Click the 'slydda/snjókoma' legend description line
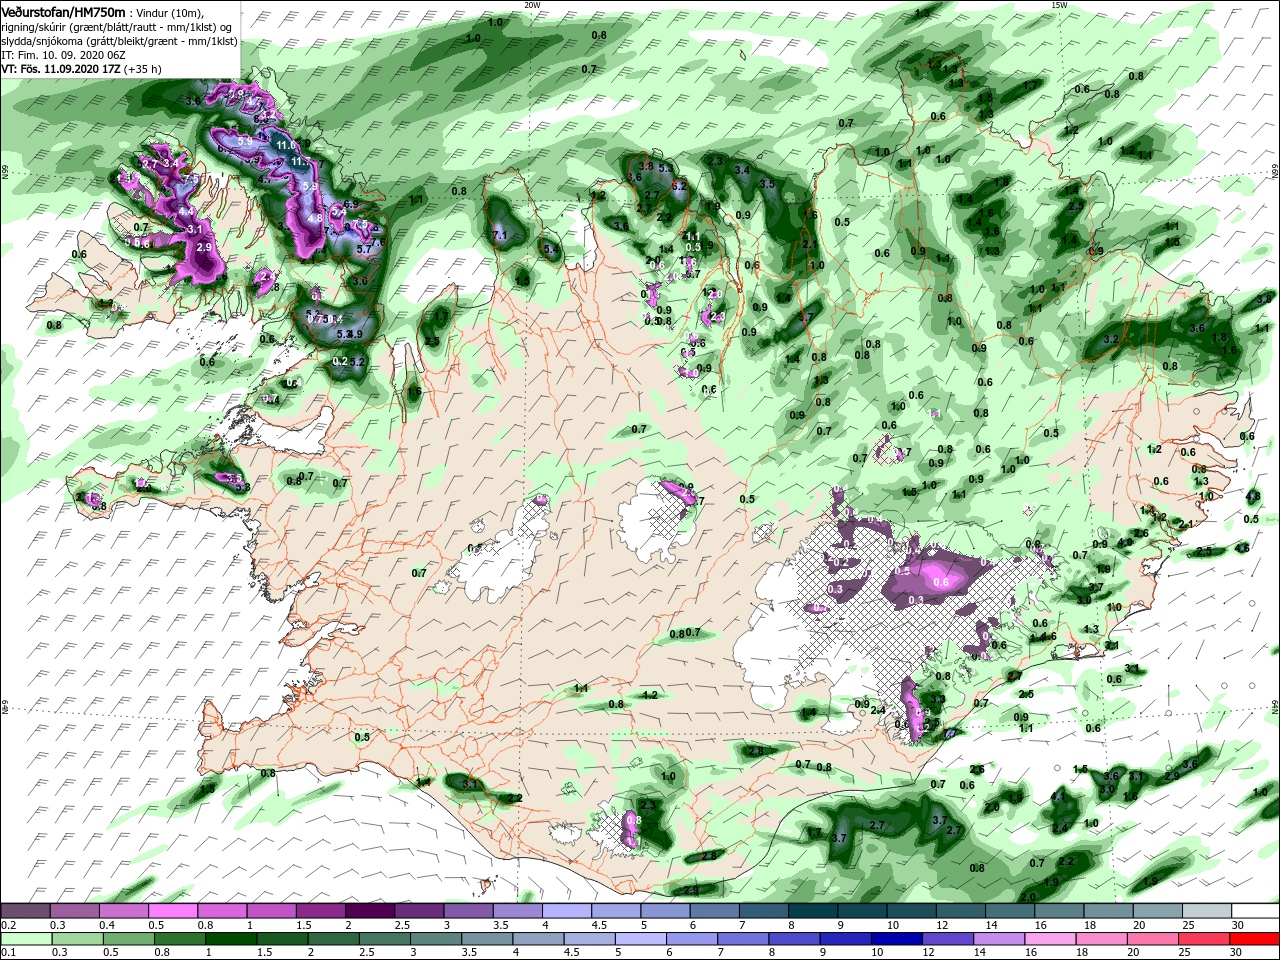 [x=119, y=41]
